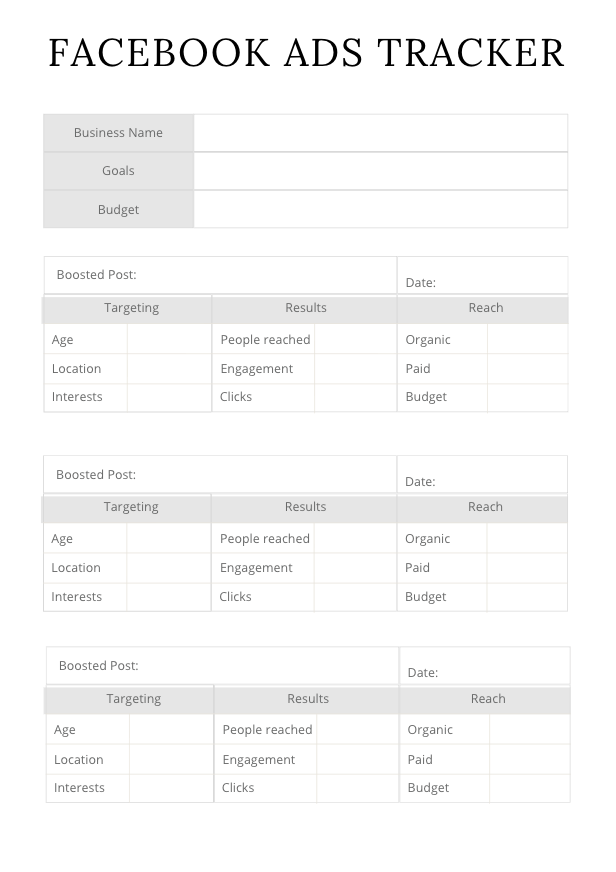
Task: Select Engagement value in second Results table
Action: click(x=355, y=568)
